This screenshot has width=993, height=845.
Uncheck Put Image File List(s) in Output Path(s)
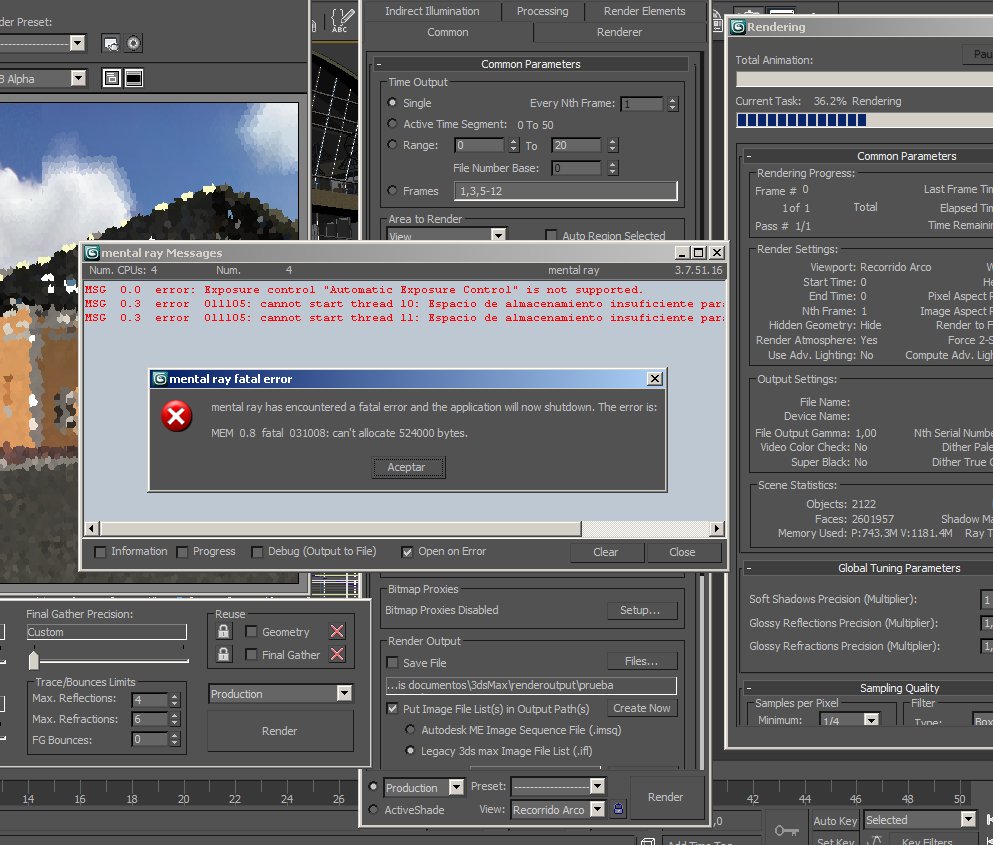392,709
